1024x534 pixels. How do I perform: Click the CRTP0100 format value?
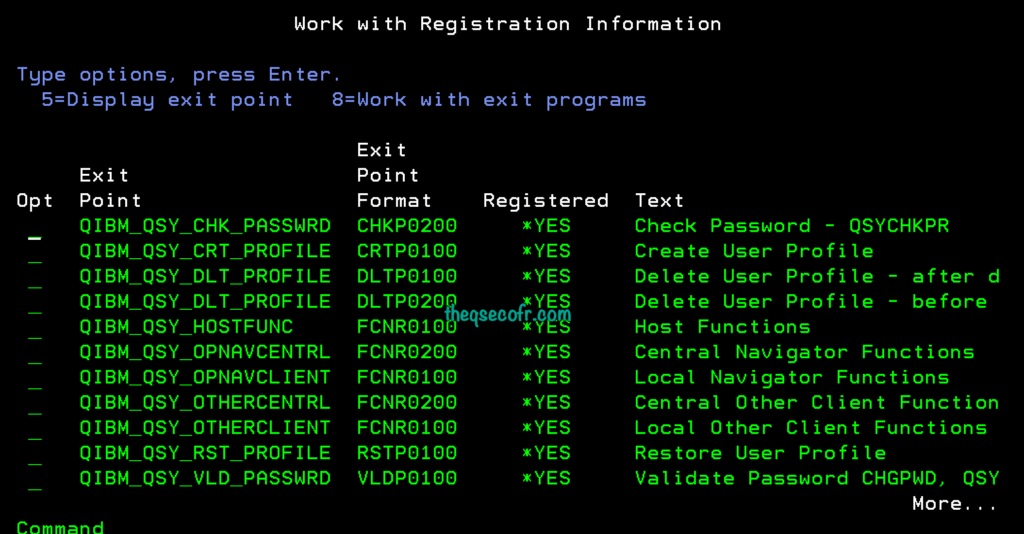pyautogui.click(x=407, y=251)
